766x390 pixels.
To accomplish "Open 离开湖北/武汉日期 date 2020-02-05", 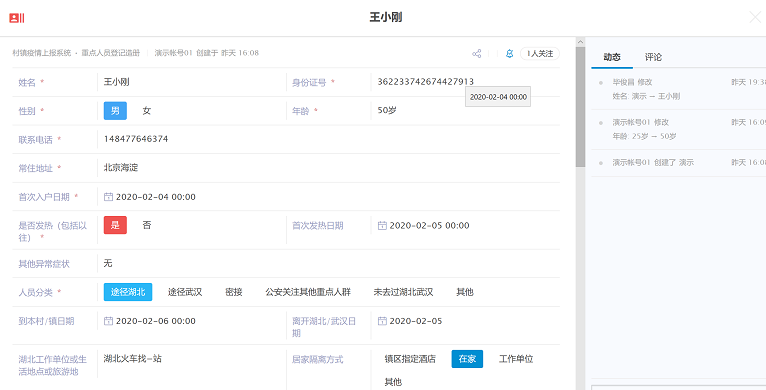I will pos(416,321).
